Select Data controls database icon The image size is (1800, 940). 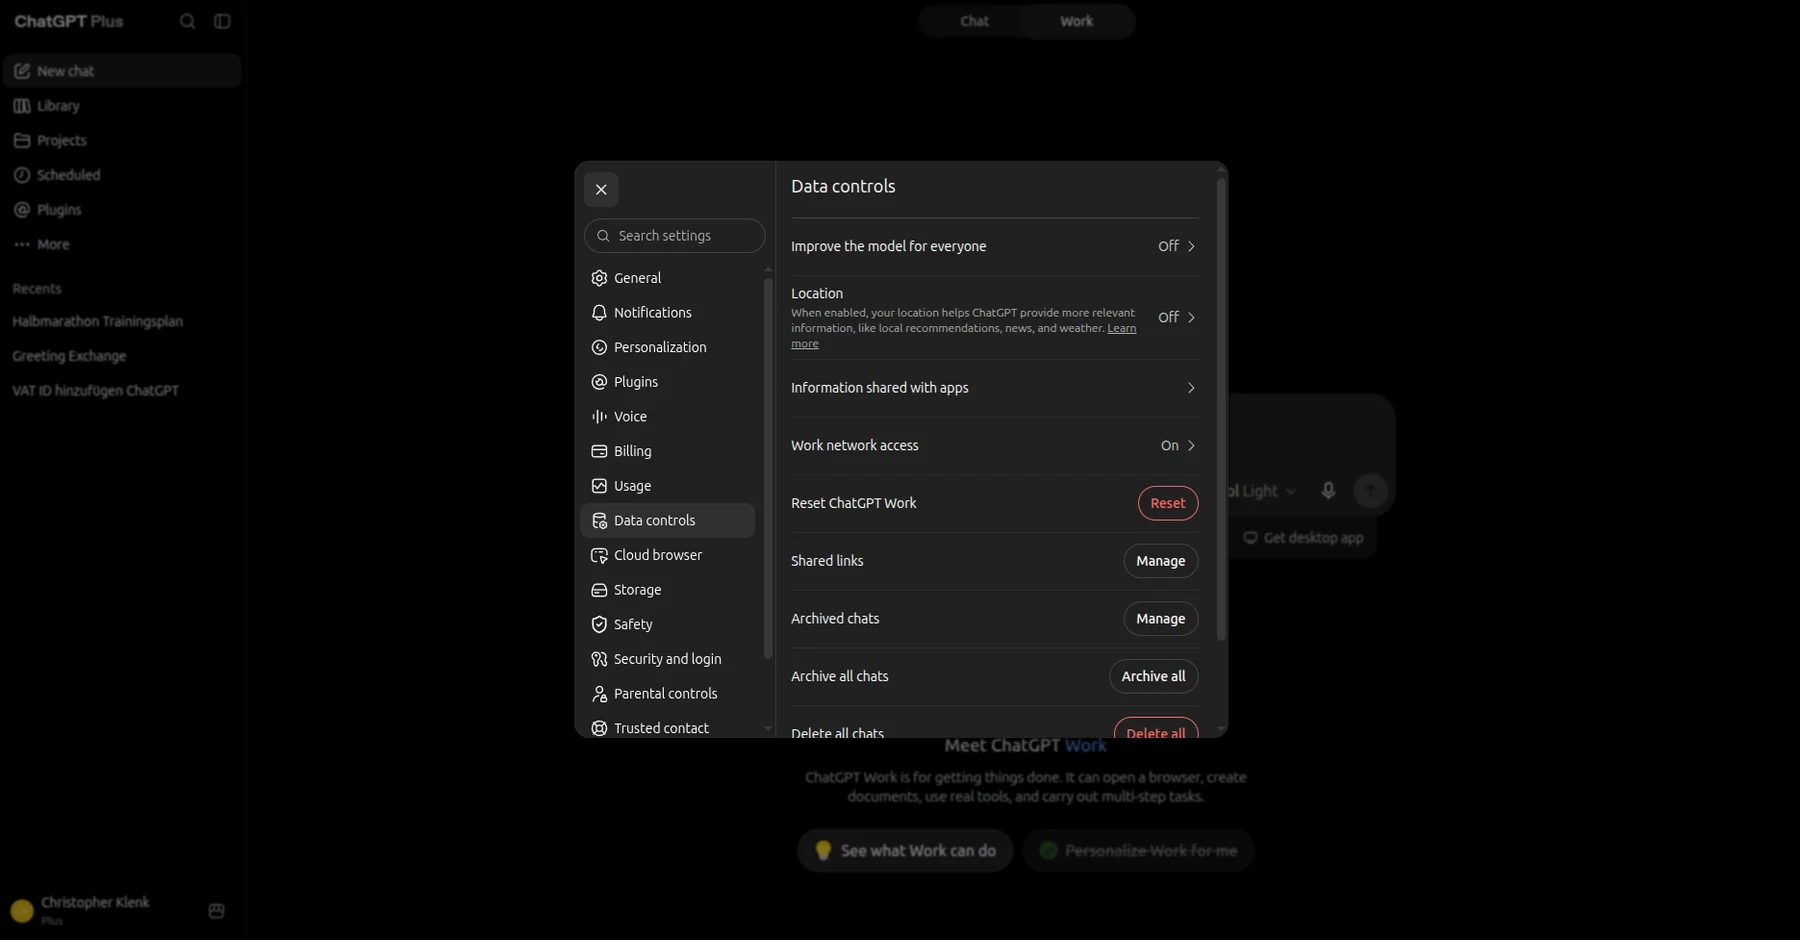[x=599, y=521]
